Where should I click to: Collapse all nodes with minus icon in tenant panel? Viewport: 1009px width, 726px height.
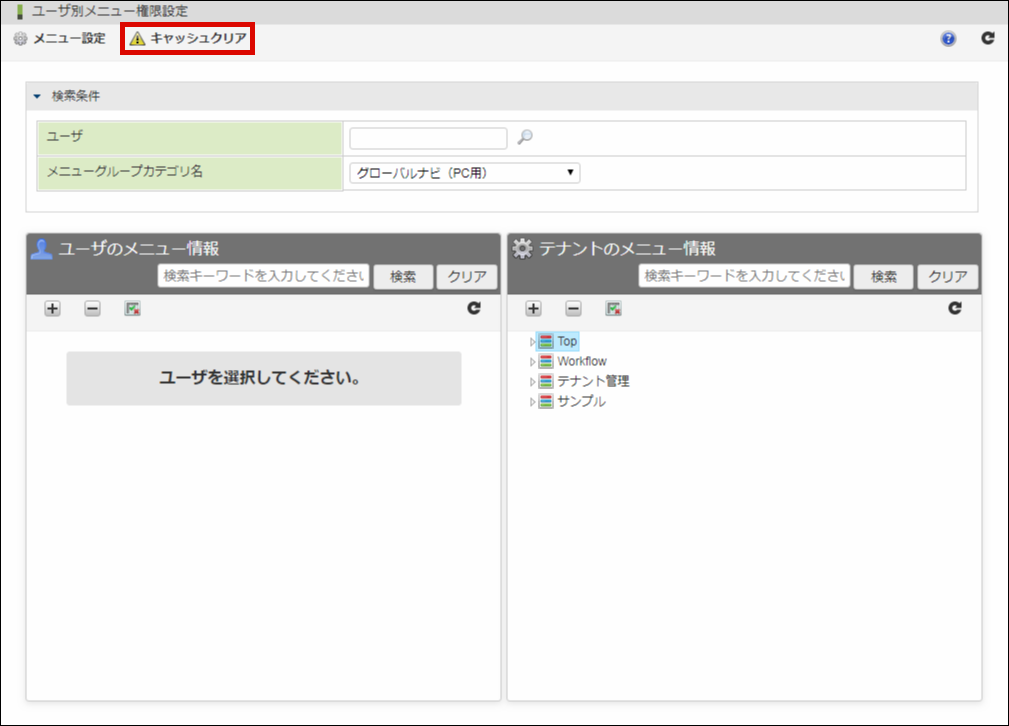tap(571, 309)
